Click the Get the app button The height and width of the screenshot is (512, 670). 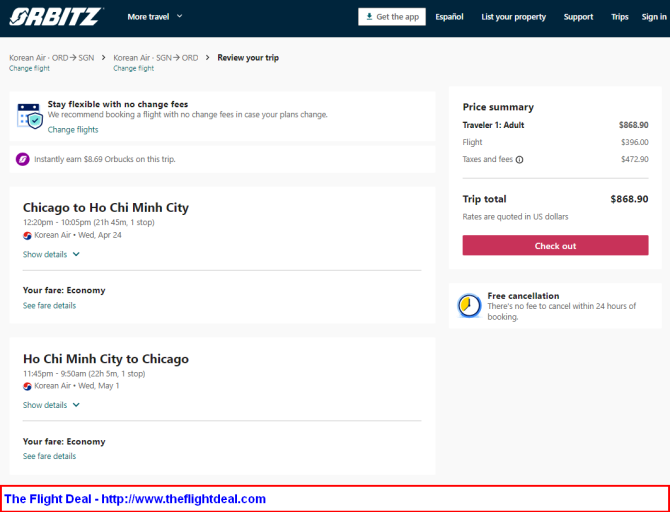(392, 17)
